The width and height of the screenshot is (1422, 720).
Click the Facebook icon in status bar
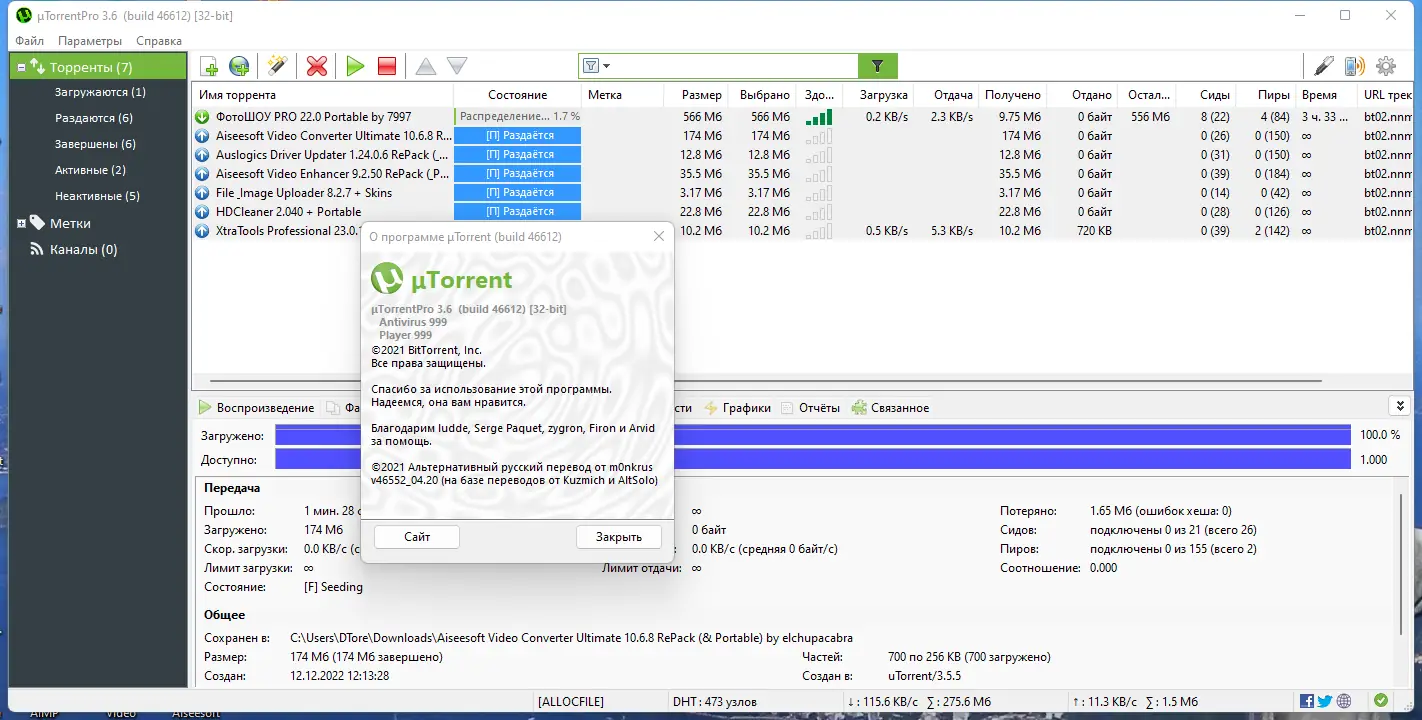coord(1307,701)
